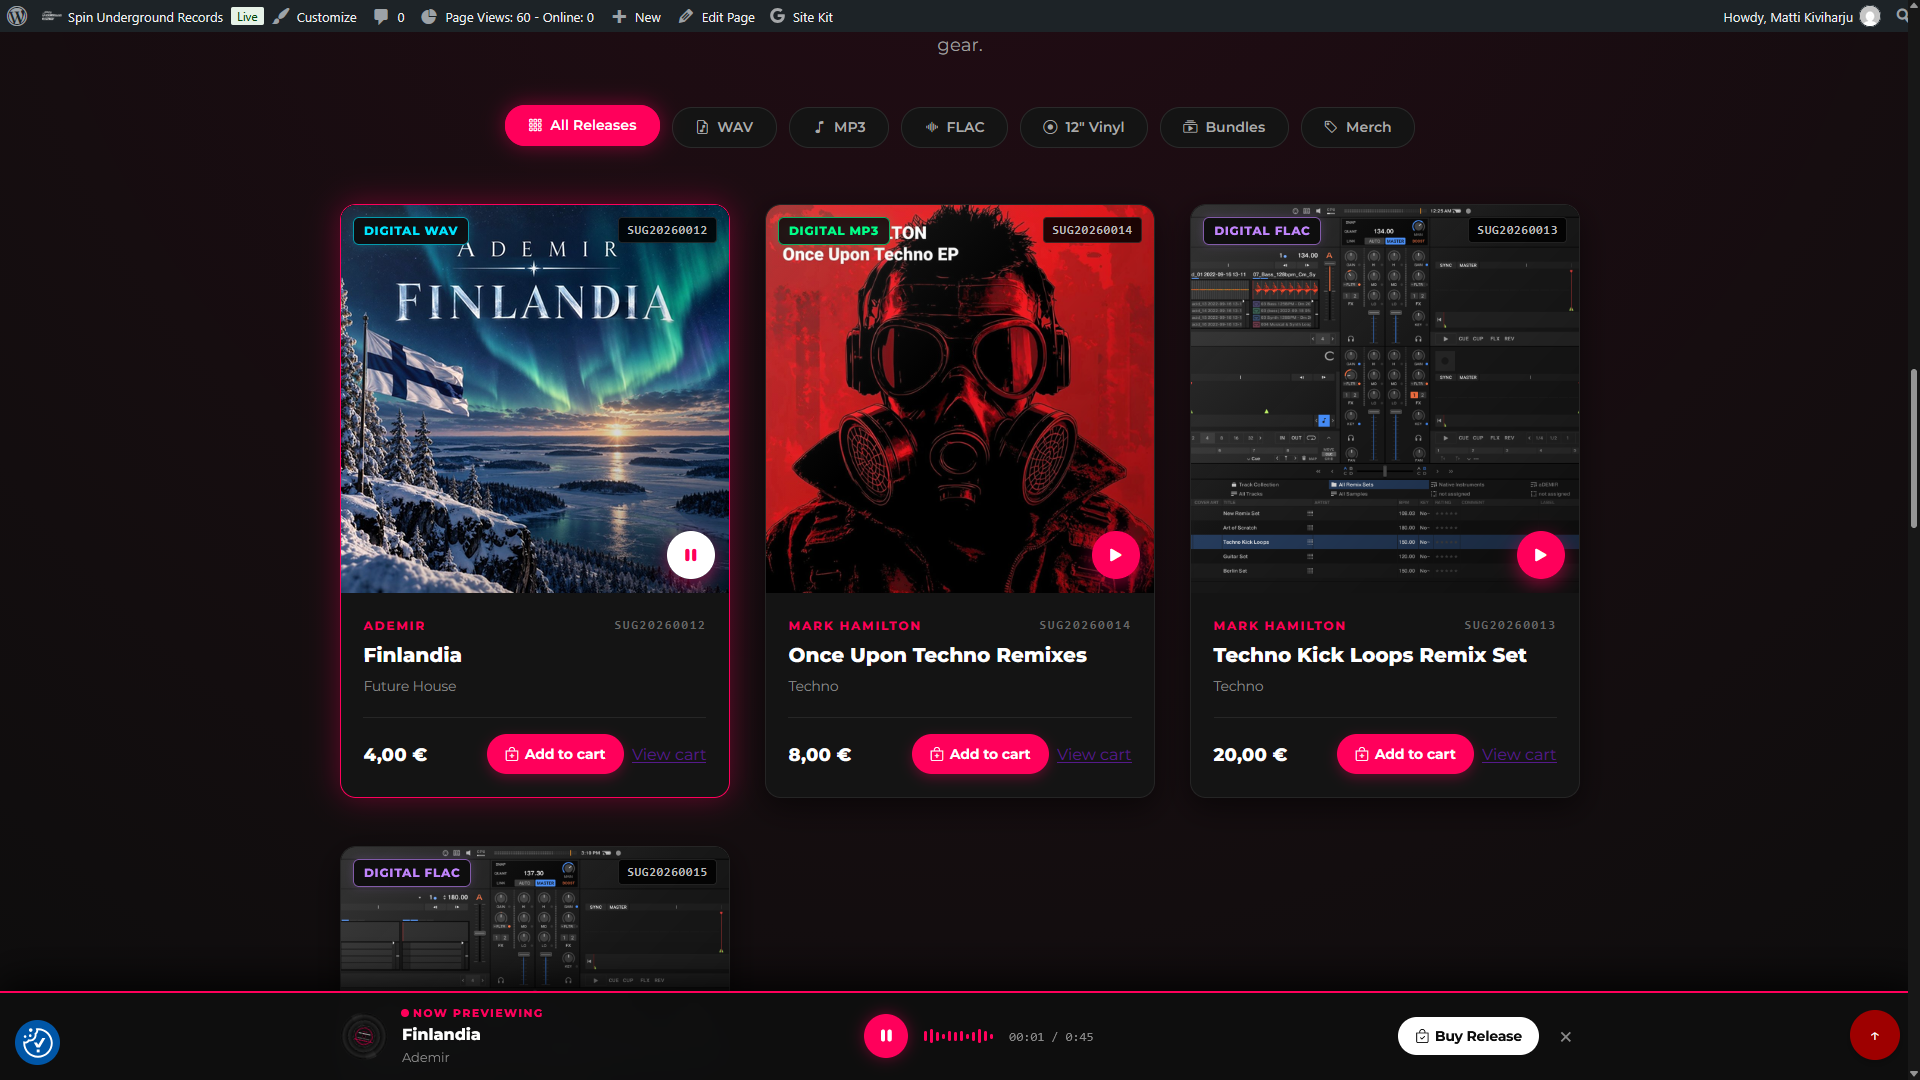Click the SUG20260013 badge on cover
The image size is (1920, 1080).
click(1517, 230)
